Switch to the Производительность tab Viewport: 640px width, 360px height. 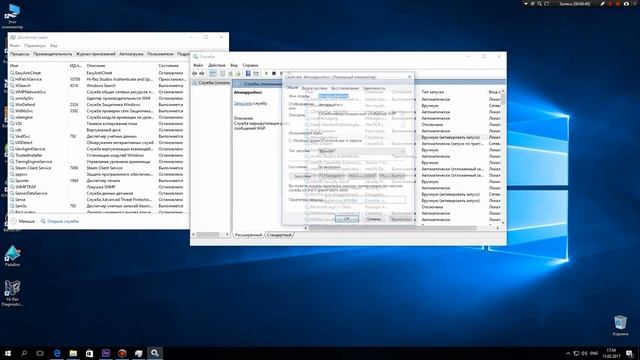click(53, 54)
